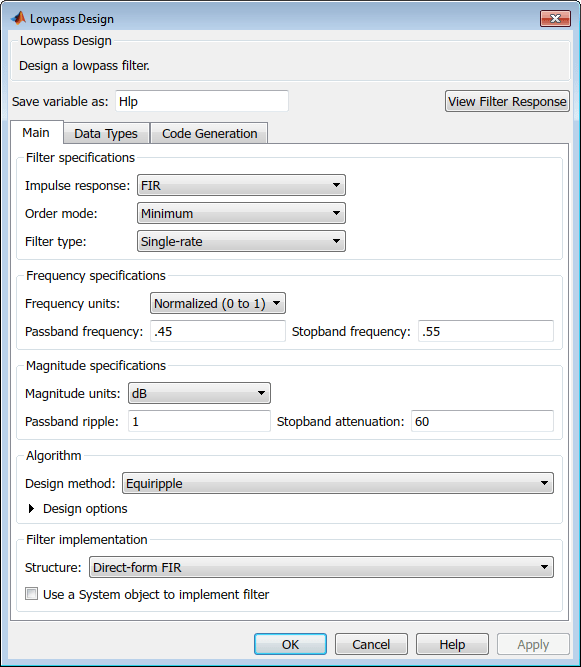Click the 'Filter type:' label

56,241
